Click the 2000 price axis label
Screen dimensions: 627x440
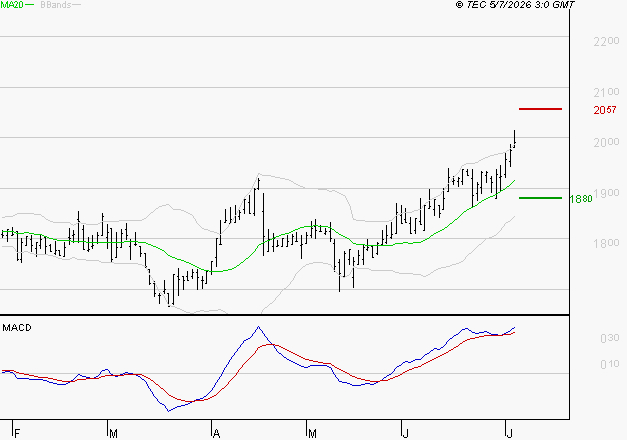[x=606, y=142]
